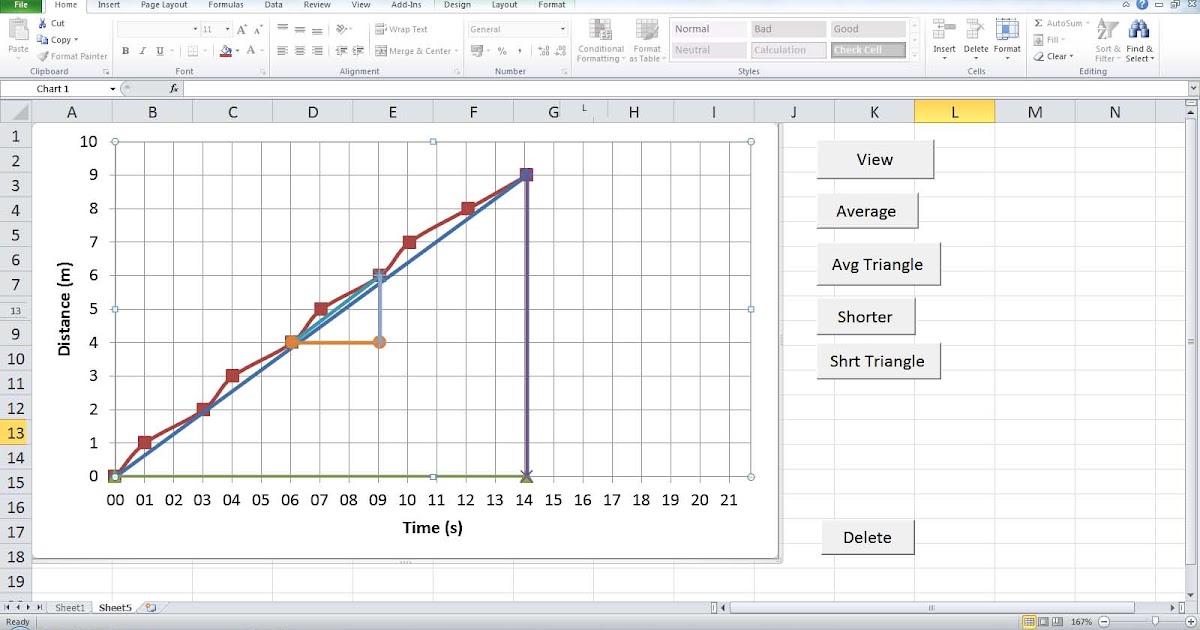Click the Avg Triangle button on the worksheet
The width and height of the screenshot is (1200, 630).
(877, 265)
